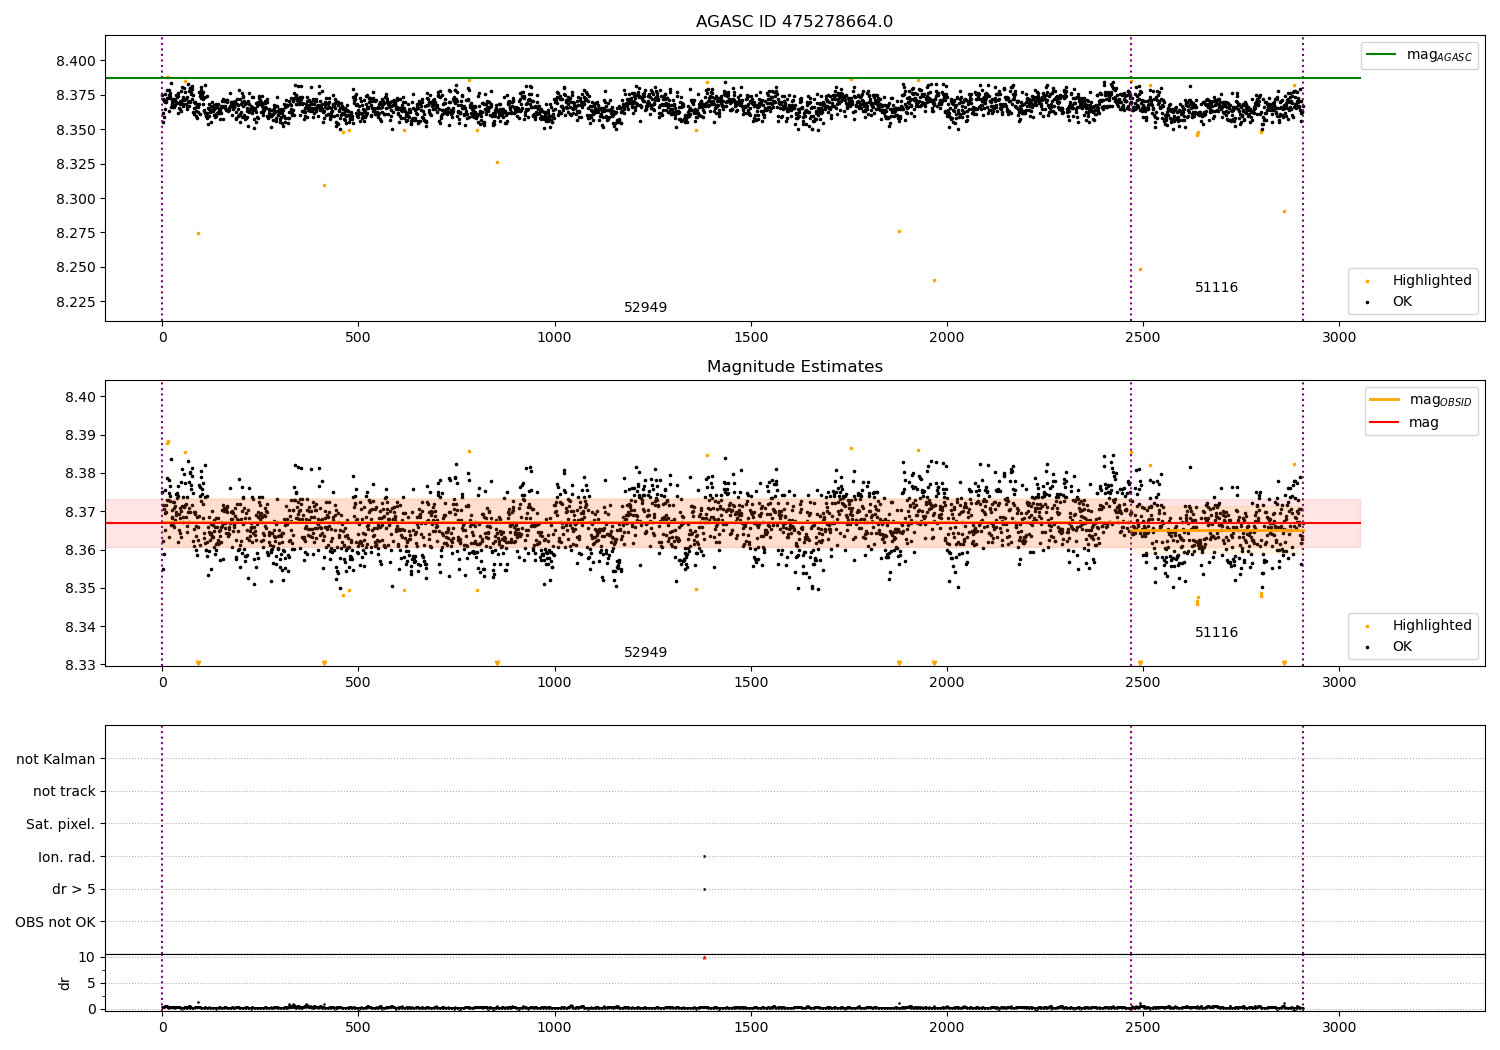Click the orange outlier point at 8.310 near x=410

pos(324,186)
